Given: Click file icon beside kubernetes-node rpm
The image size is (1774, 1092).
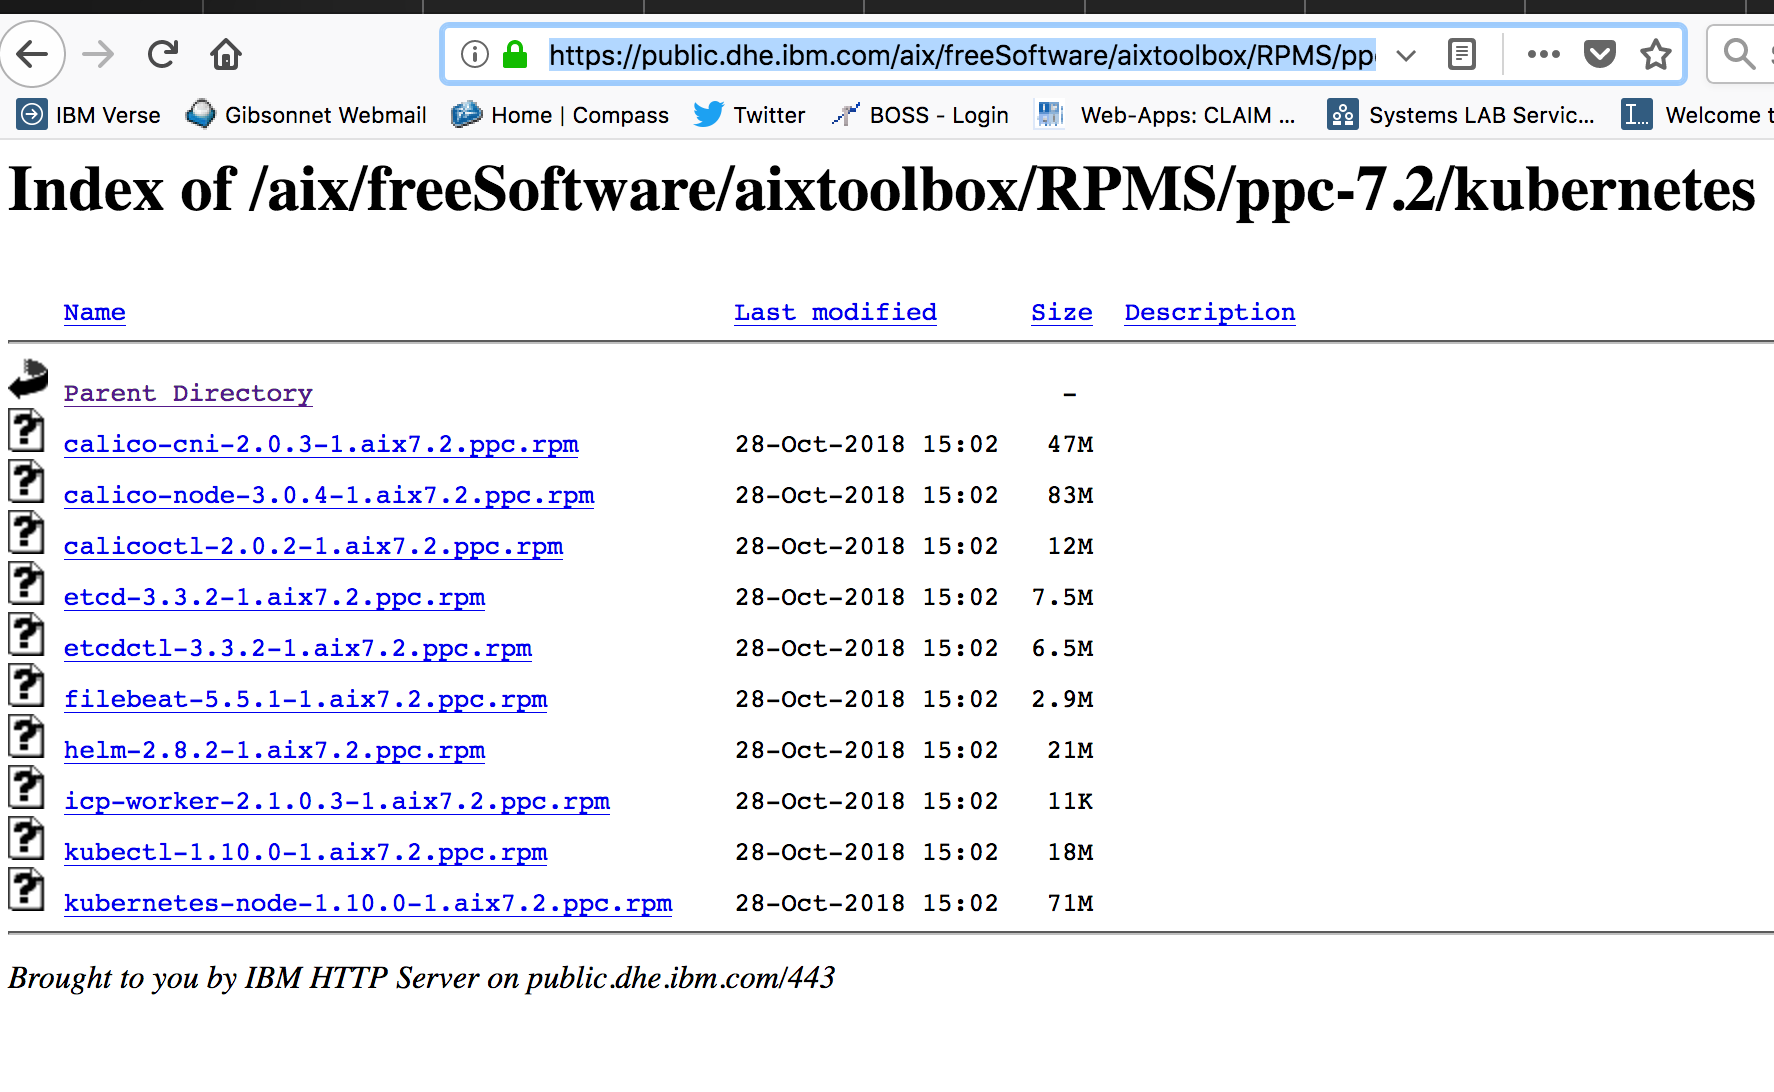Looking at the screenshot, I should coord(27,889).
